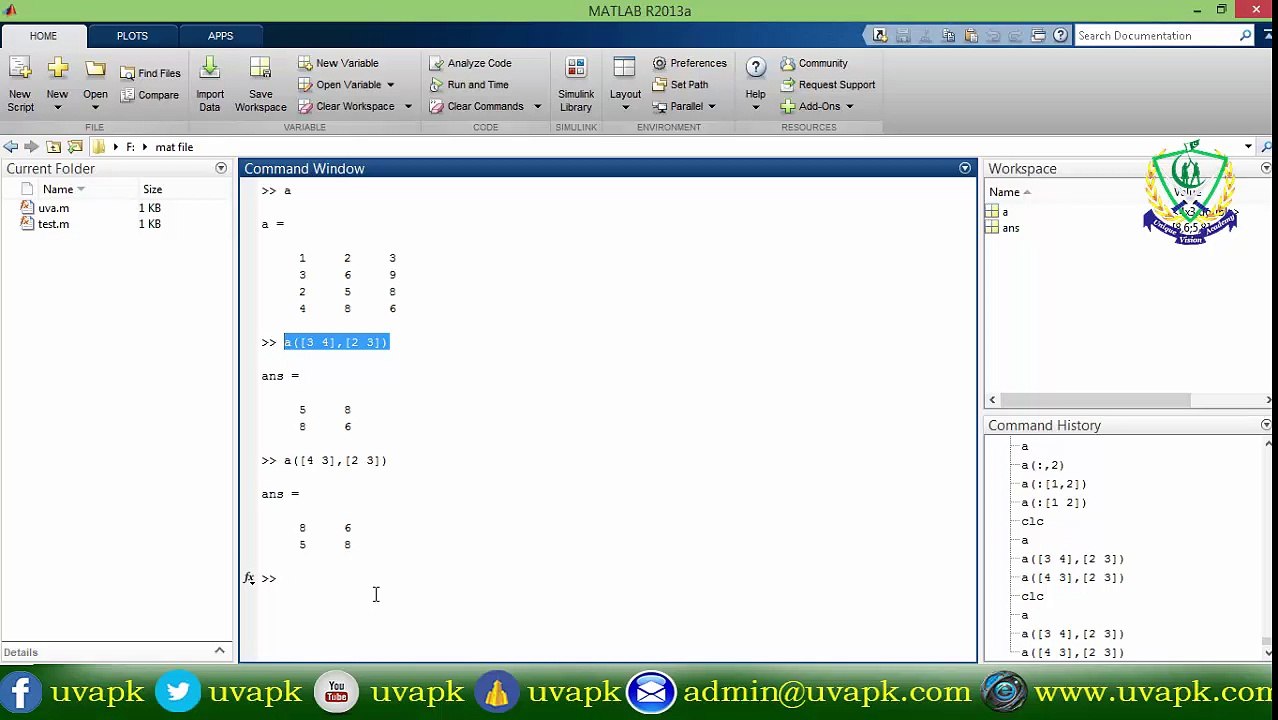The height and width of the screenshot is (720, 1278).
Task: Go back to previous folder
Action: pos(11,147)
